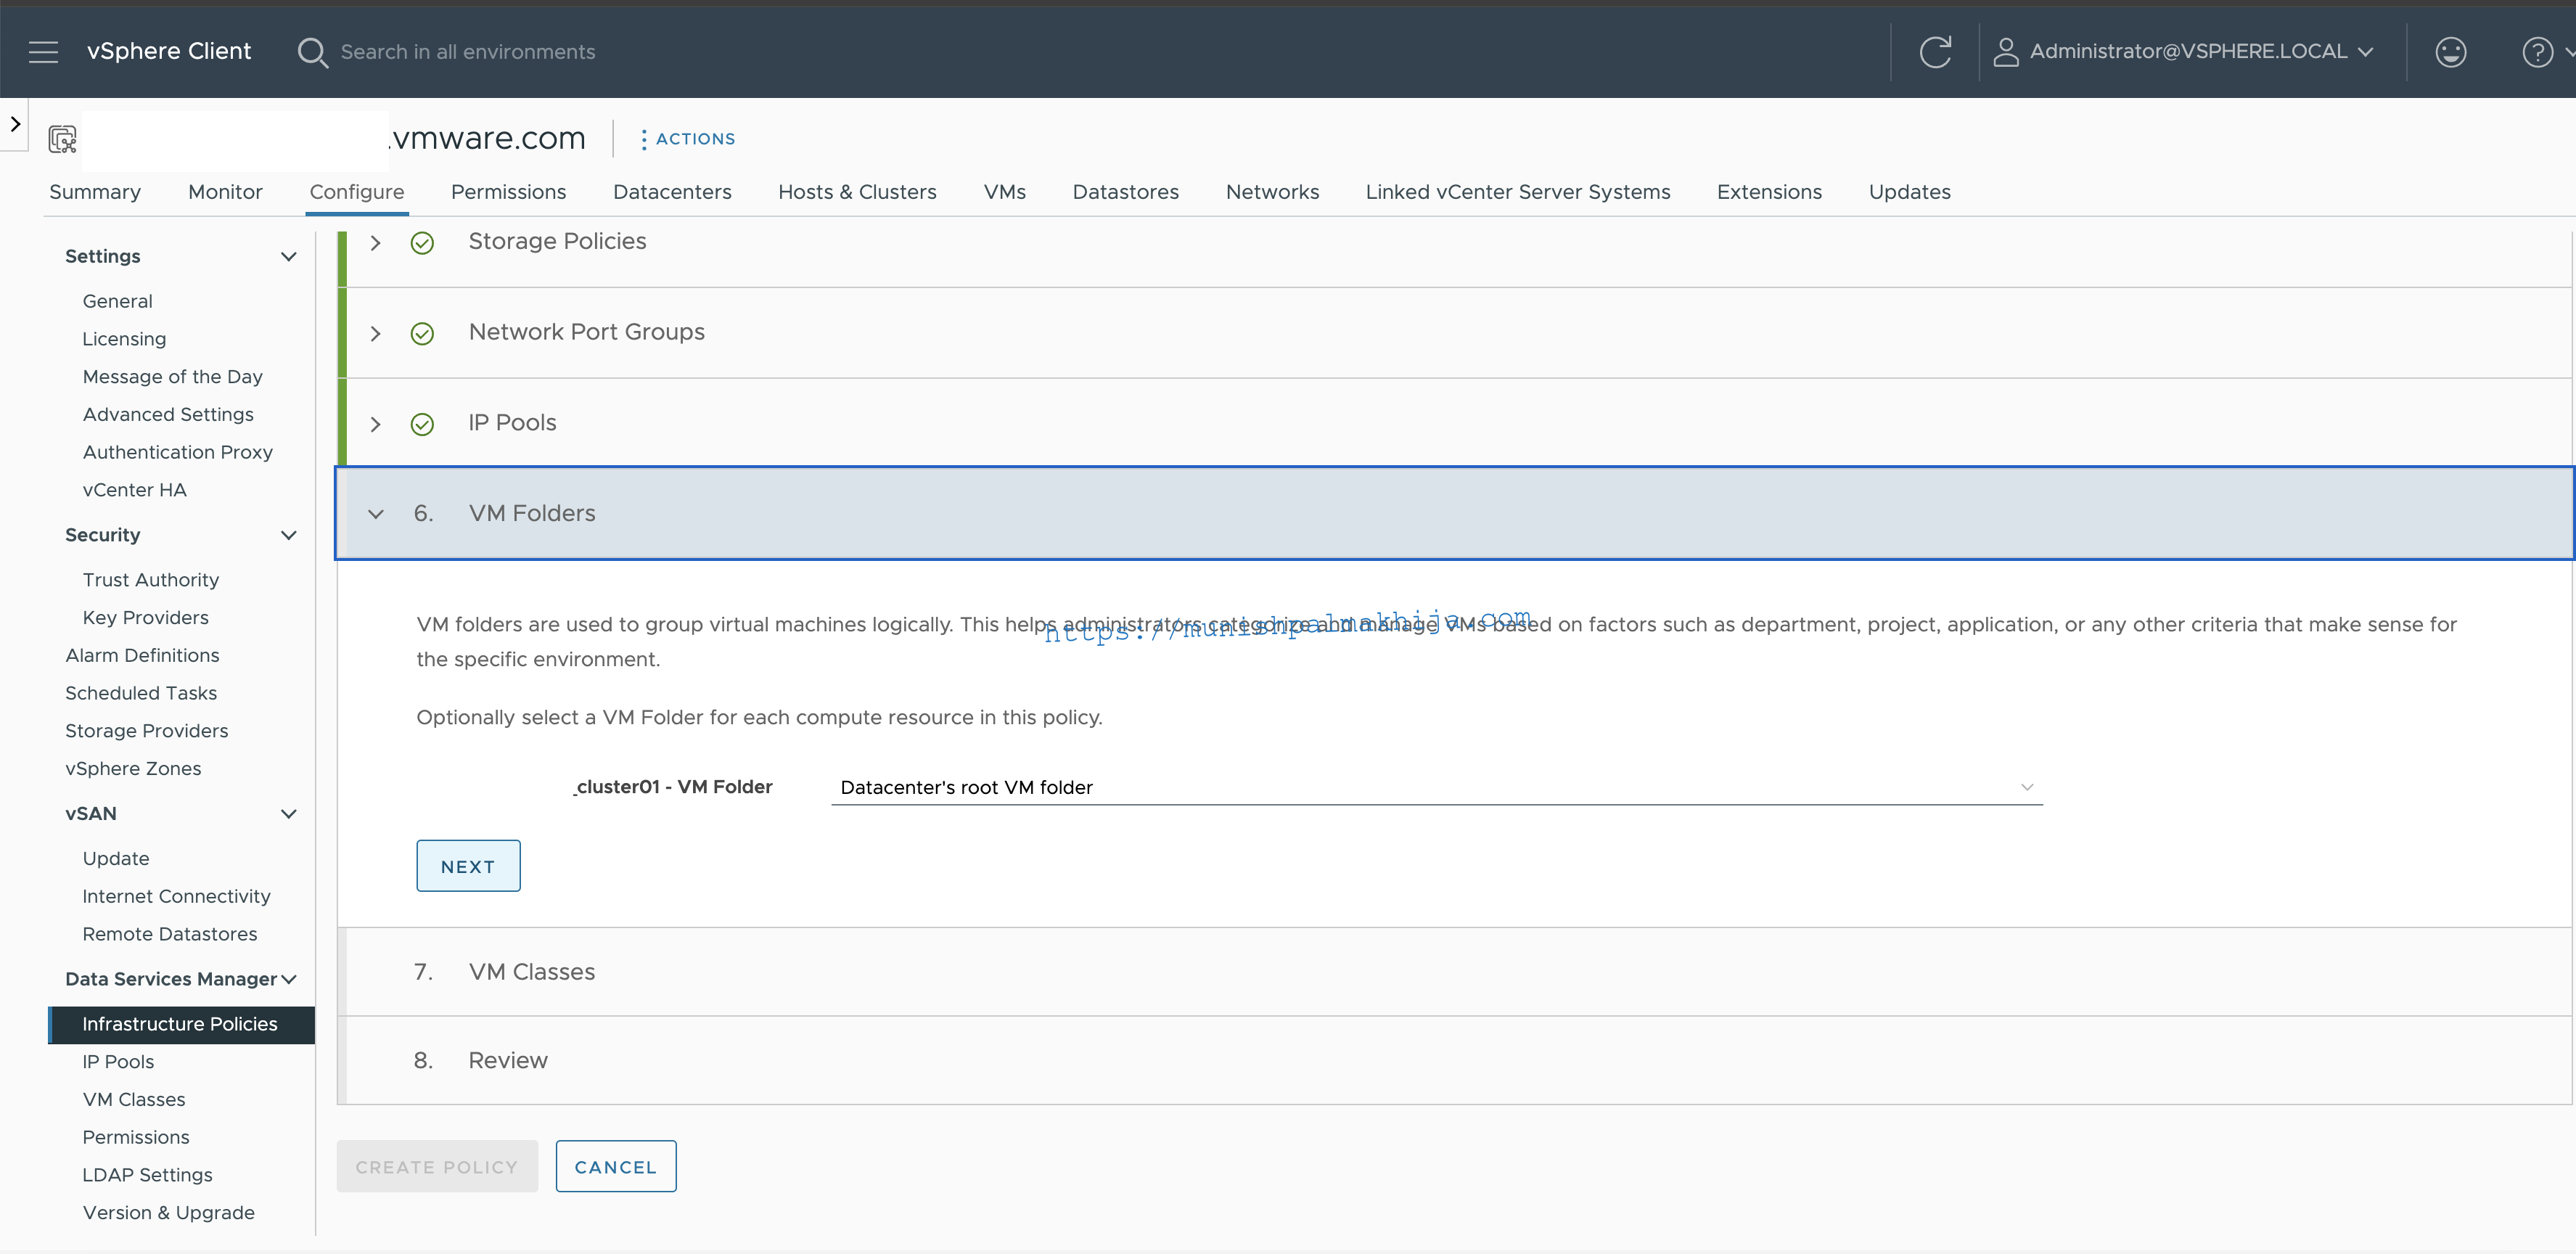2576x1254 pixels.
Task: Click IP Pools green check icon
Action: [422, 425]
